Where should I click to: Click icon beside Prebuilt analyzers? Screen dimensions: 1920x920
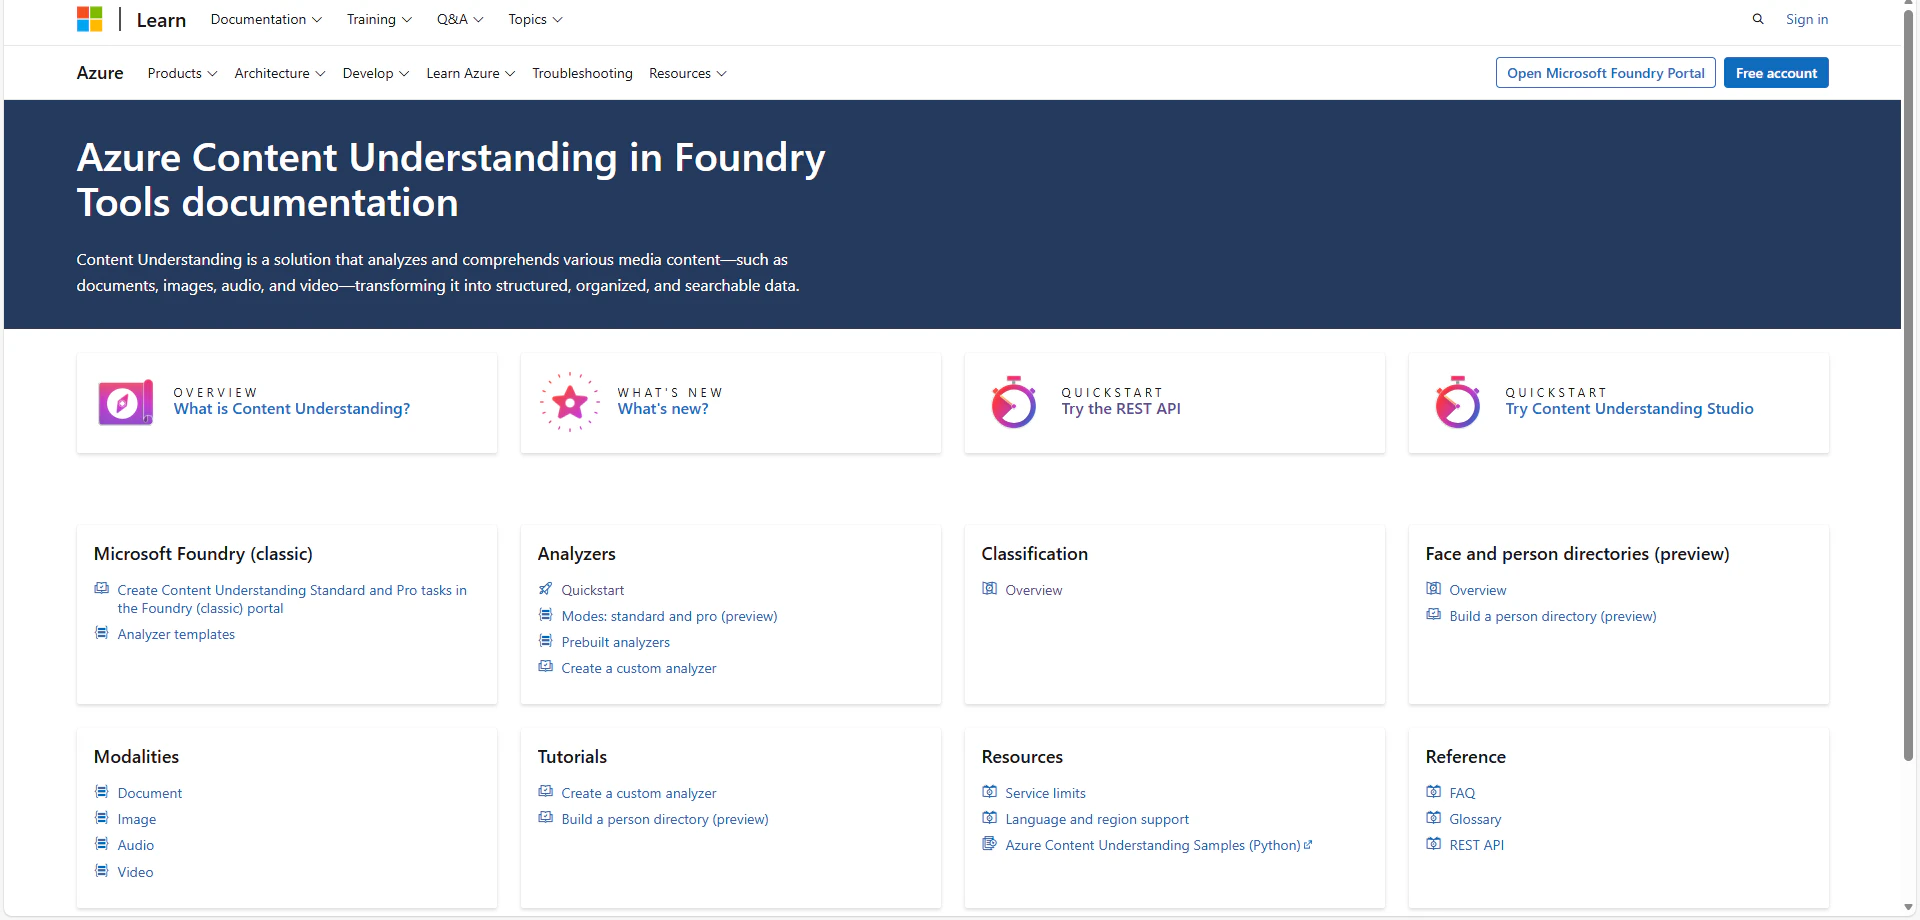pos(545,641)
